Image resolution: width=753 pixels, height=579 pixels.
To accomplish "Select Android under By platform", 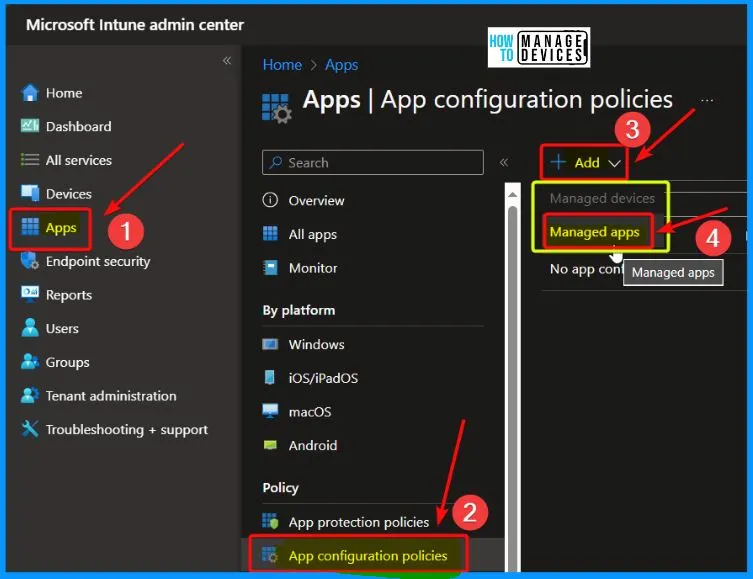I will click(313, 445).
